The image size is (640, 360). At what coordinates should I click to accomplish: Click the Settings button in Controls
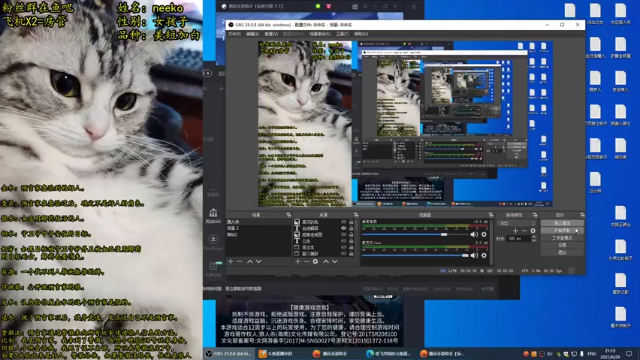(562, 245)
